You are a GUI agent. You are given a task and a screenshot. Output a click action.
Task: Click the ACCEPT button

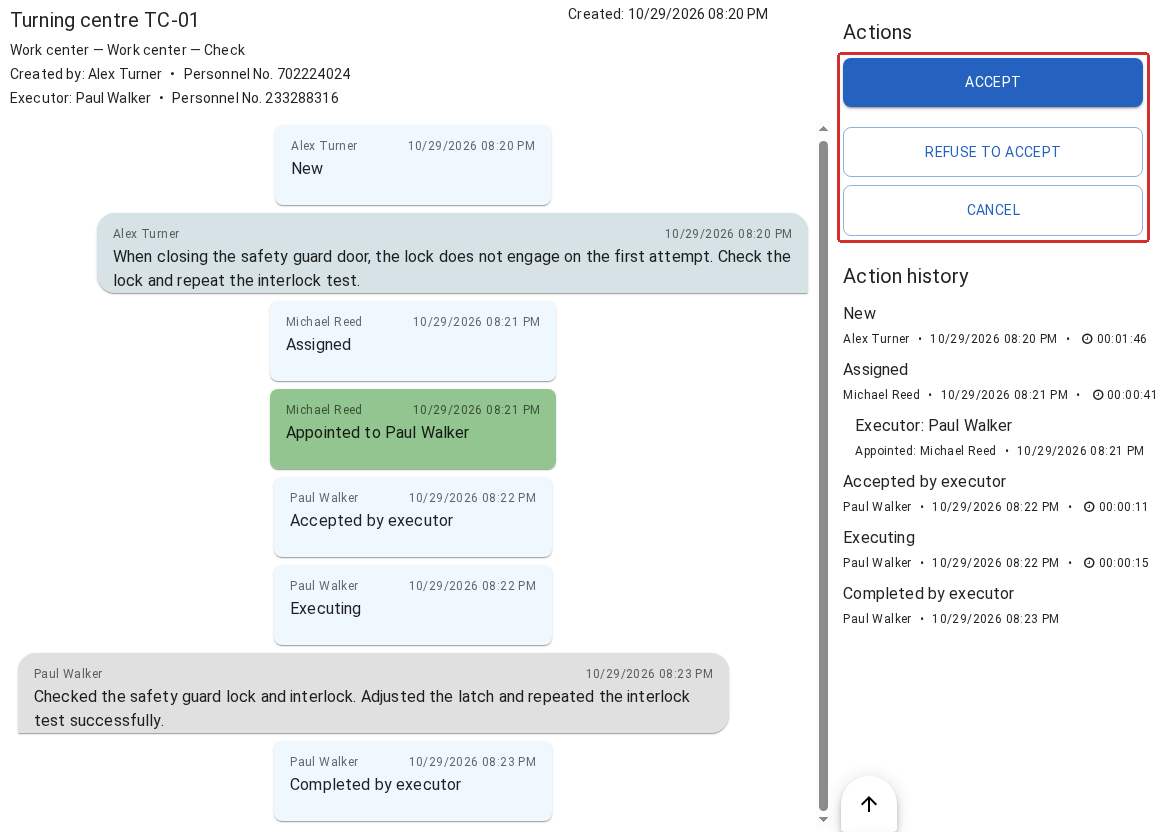[x=992, y=82]
